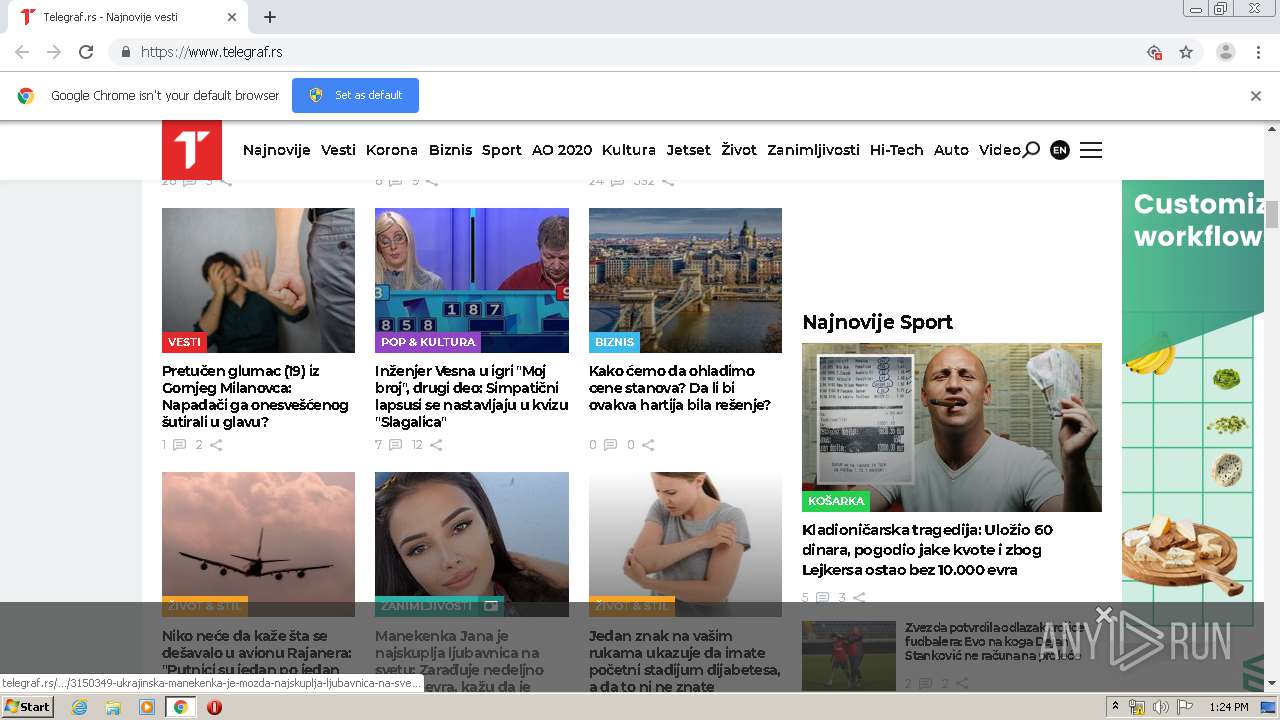
Task: Open the Video menu item
Action: [999, 150]
